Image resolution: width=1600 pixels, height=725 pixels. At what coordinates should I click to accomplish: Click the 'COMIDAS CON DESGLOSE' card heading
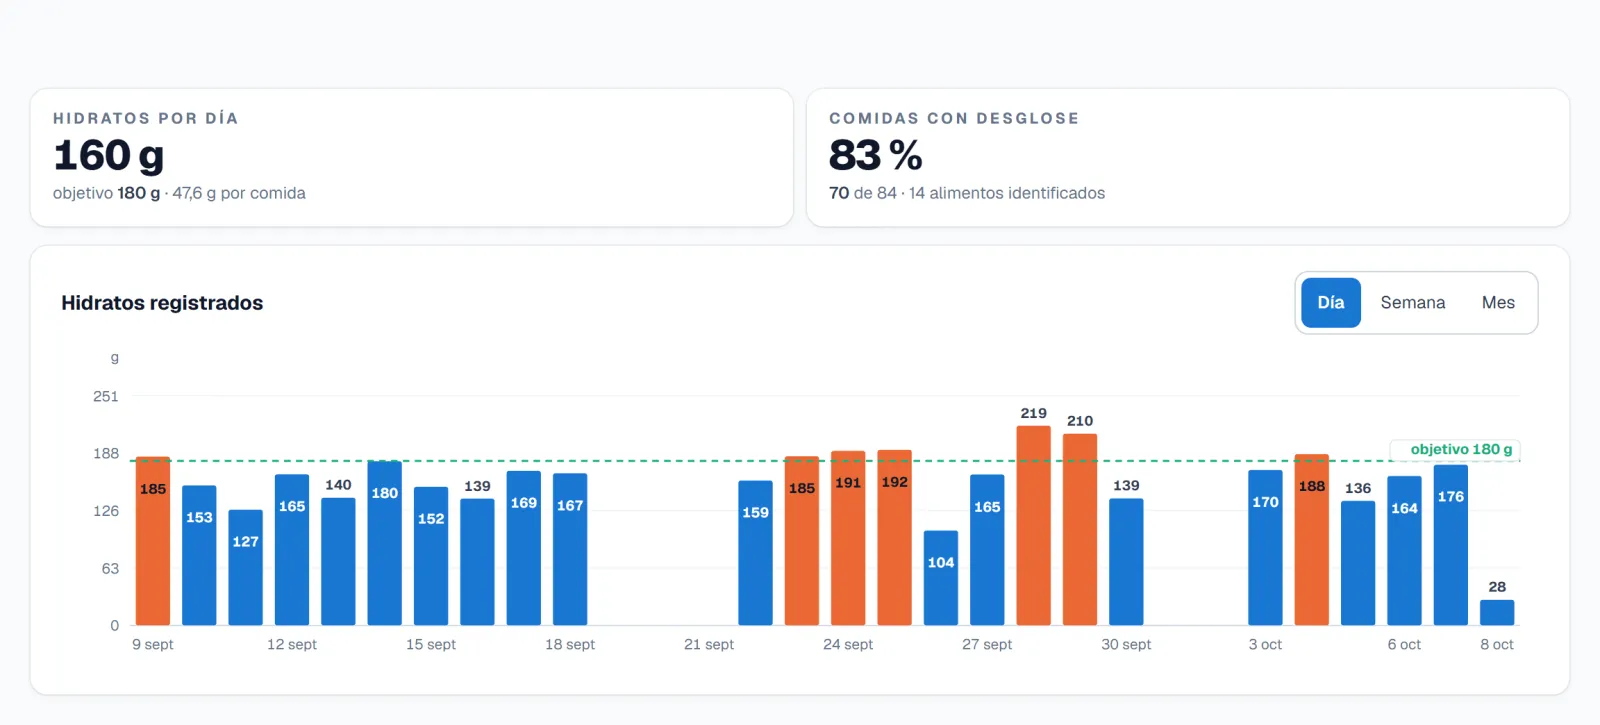pyautogui.click(x=954, y=118)
